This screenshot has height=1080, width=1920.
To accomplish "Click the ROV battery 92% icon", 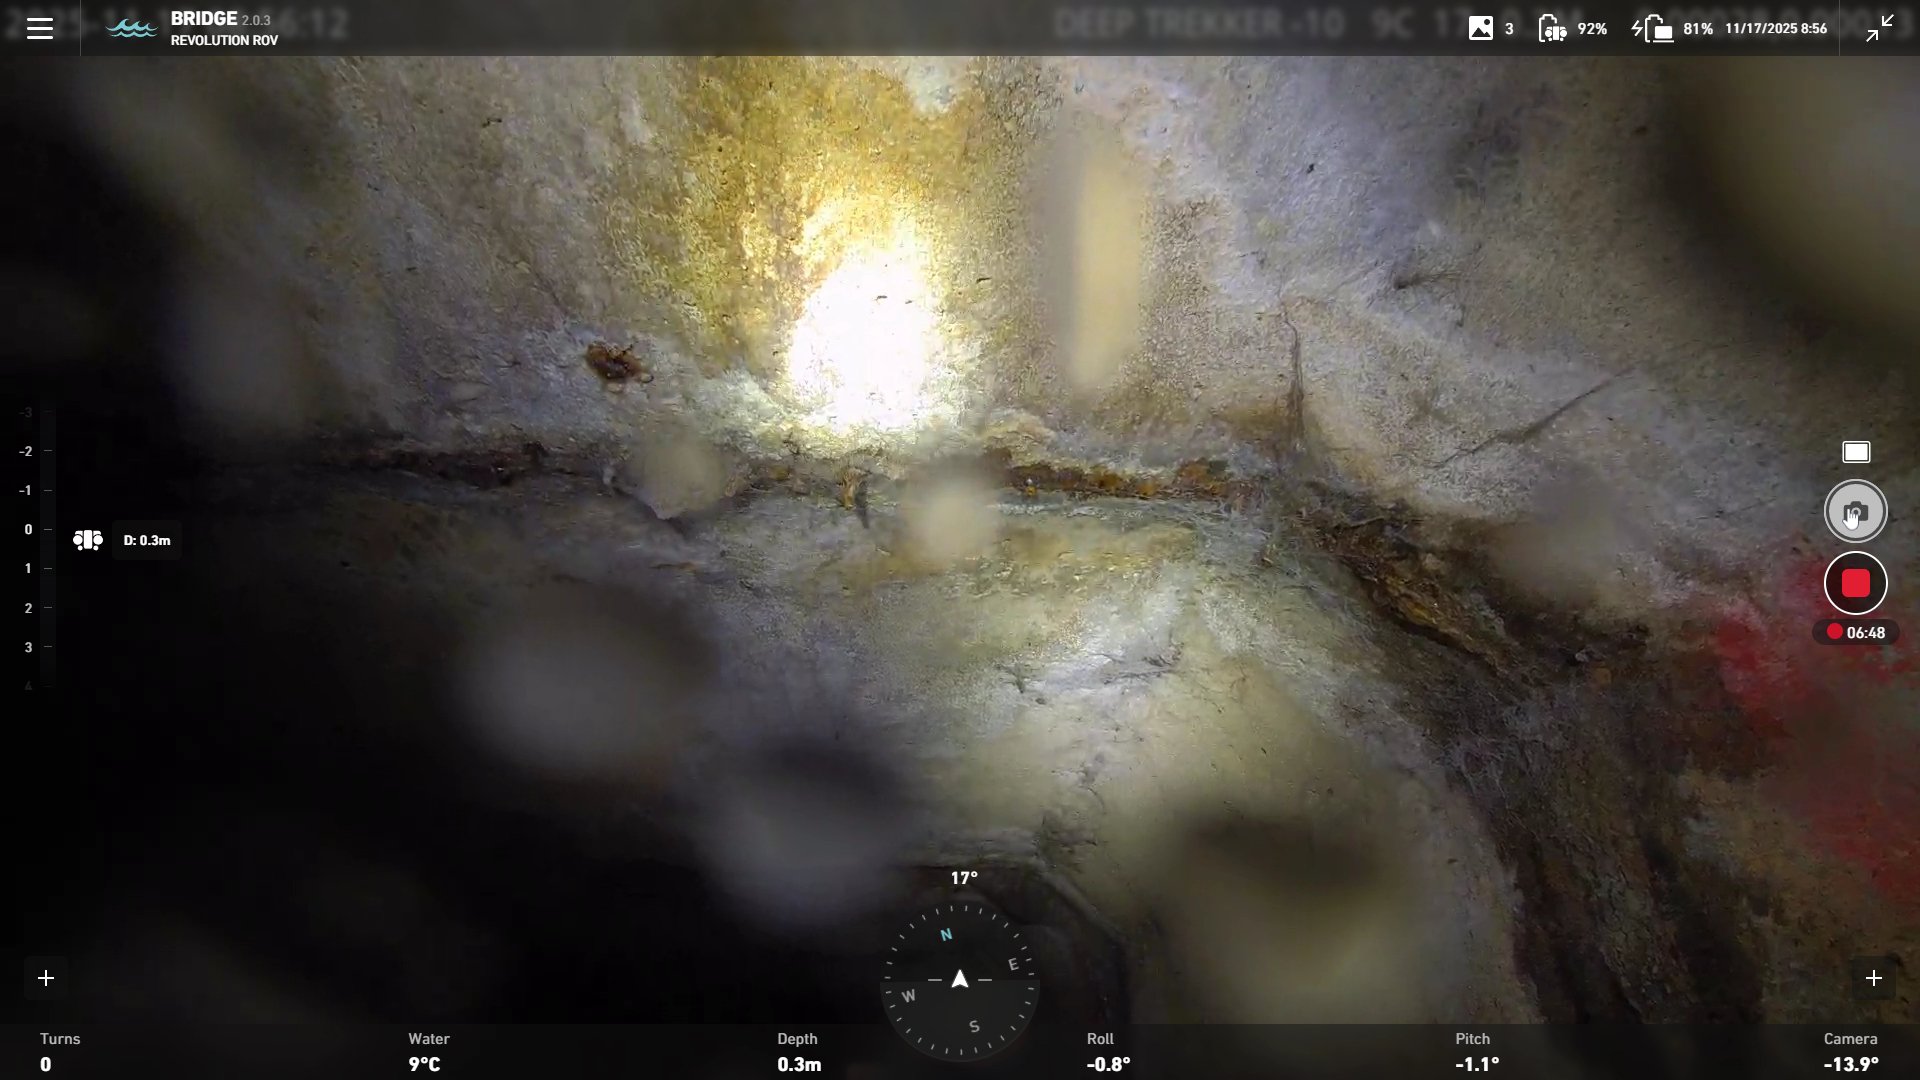I will point(1553,29).
